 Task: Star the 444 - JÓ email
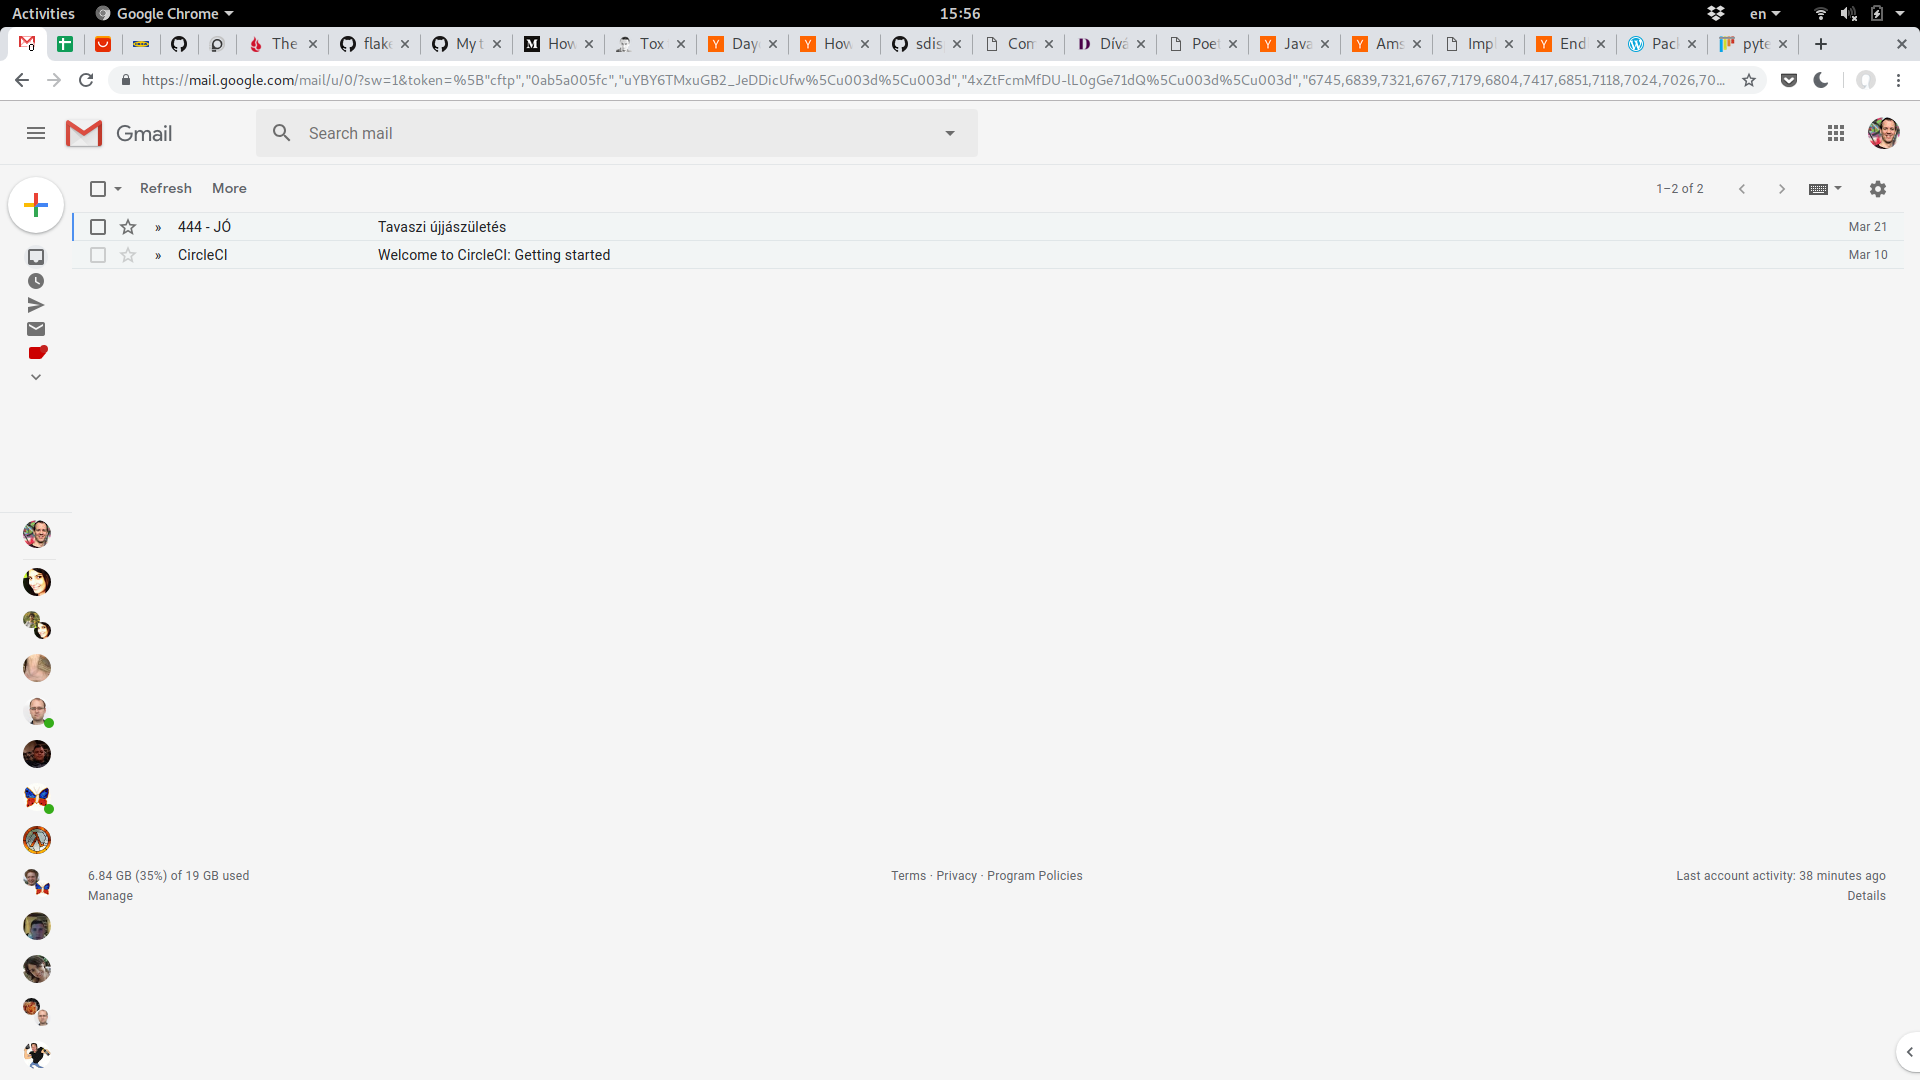click(128, 227)
